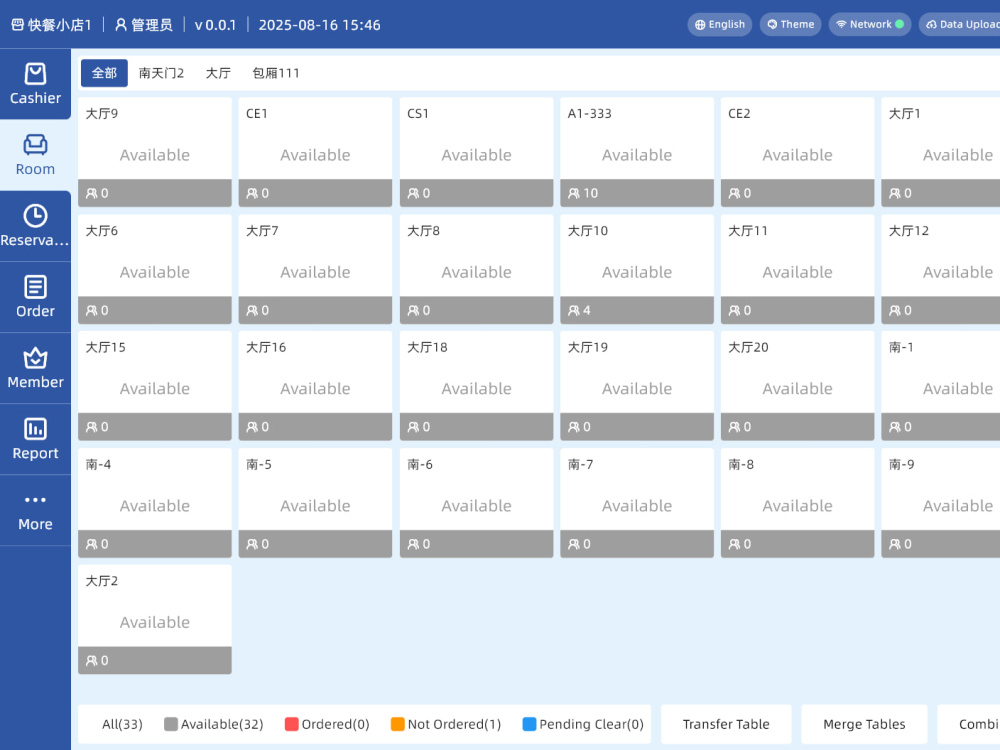
Task: Open table card 南-5
Action: (x=315, y=503)
